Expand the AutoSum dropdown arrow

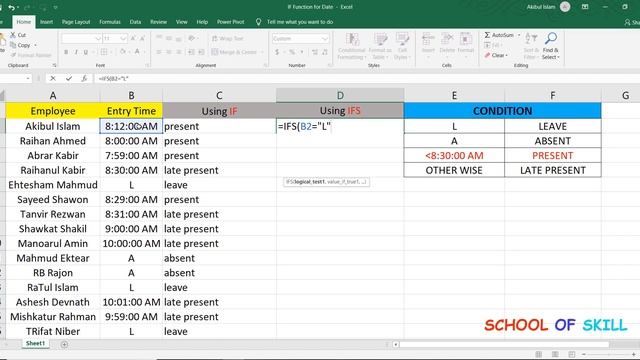[519, 35]
